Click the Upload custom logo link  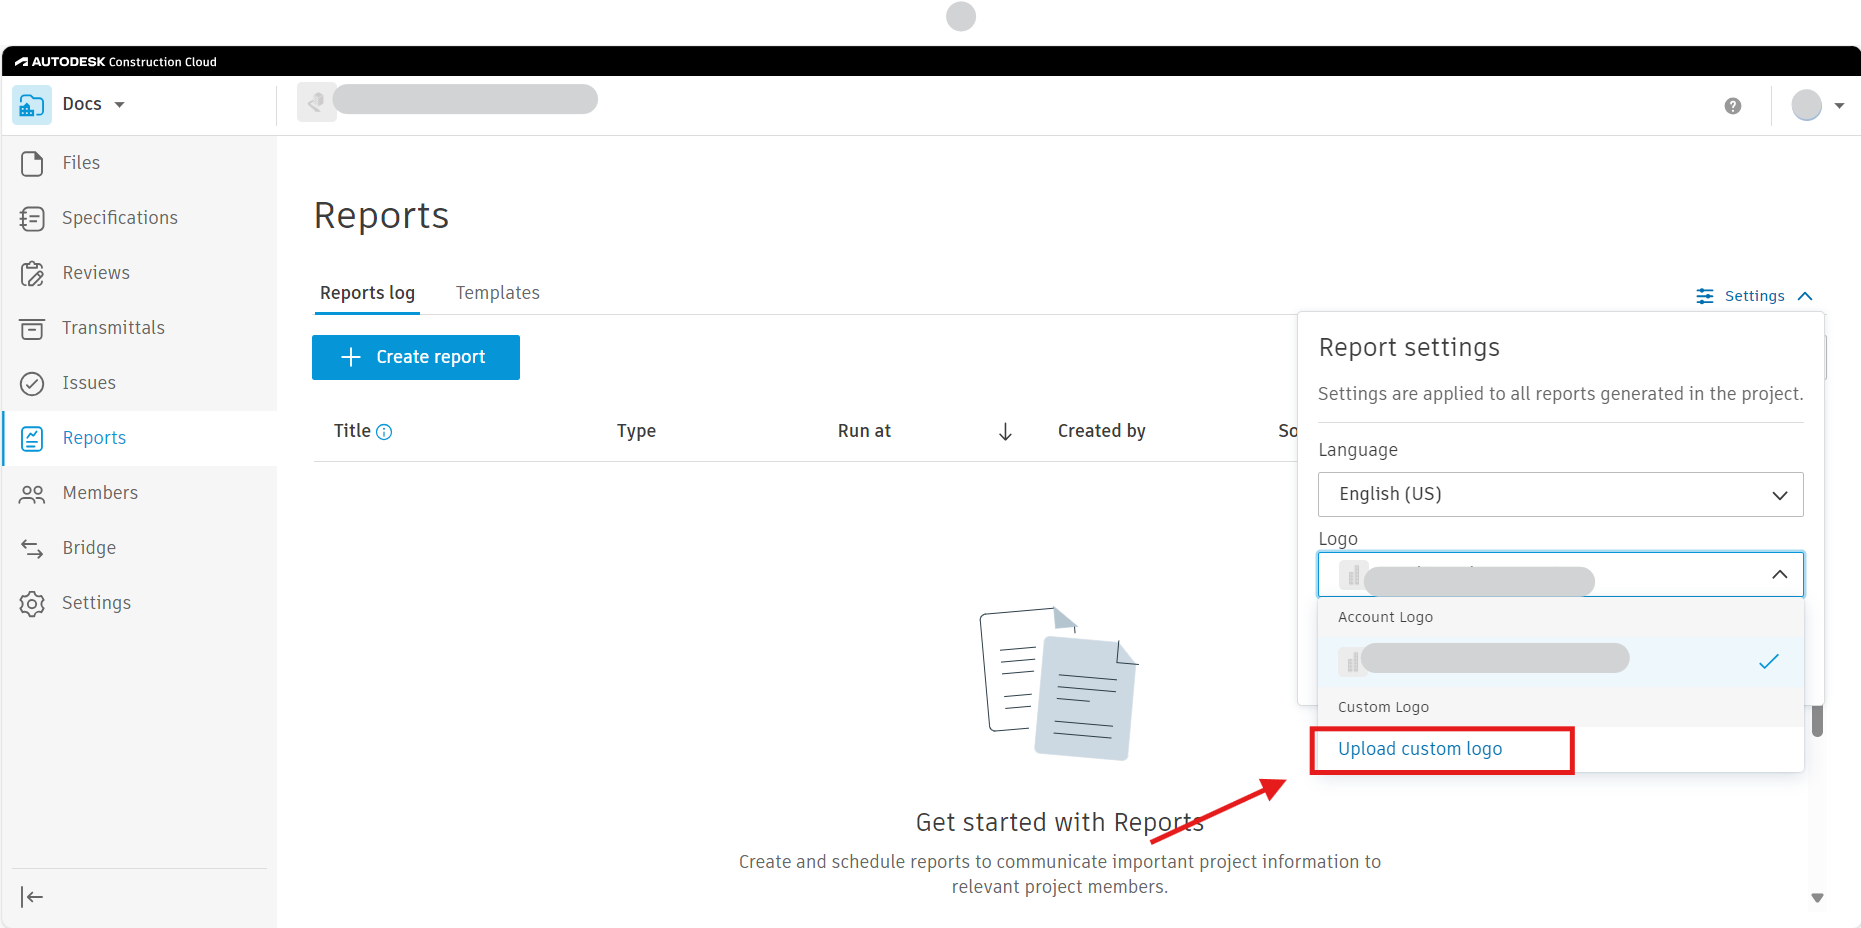1420,748
